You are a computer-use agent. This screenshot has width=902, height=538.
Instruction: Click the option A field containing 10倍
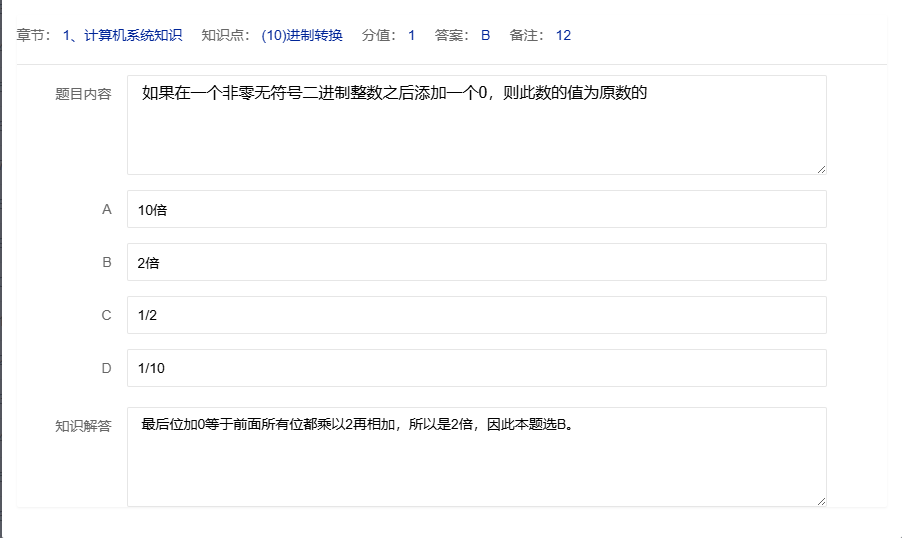476,209
